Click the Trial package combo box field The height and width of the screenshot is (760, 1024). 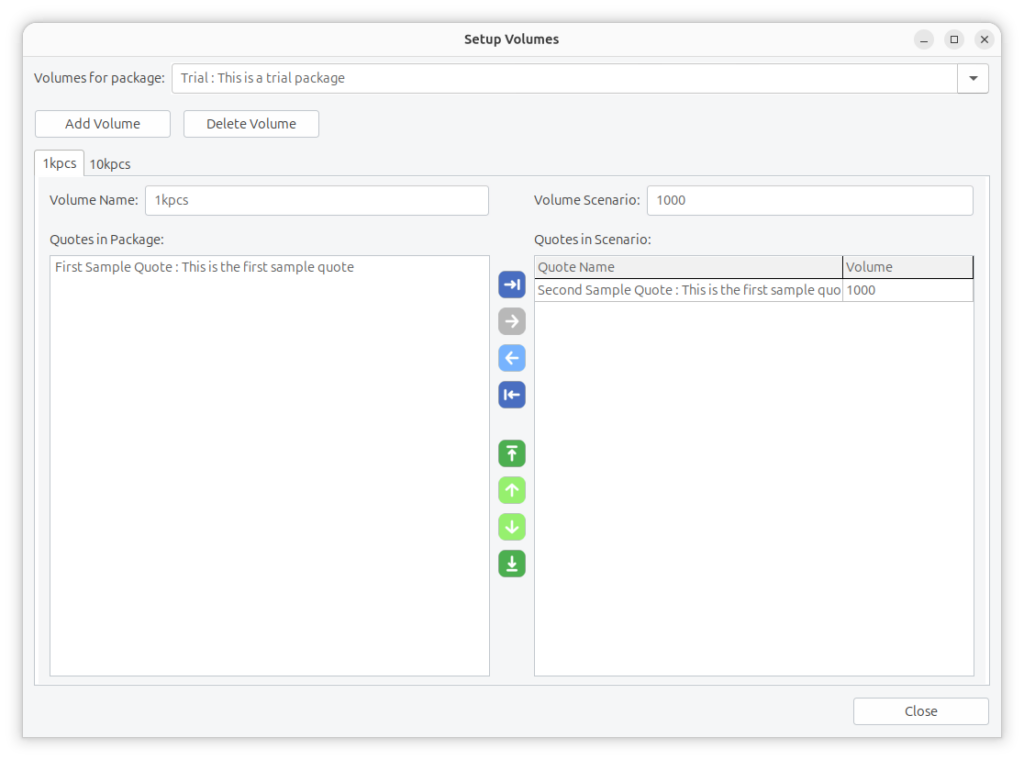coord(564,78)
